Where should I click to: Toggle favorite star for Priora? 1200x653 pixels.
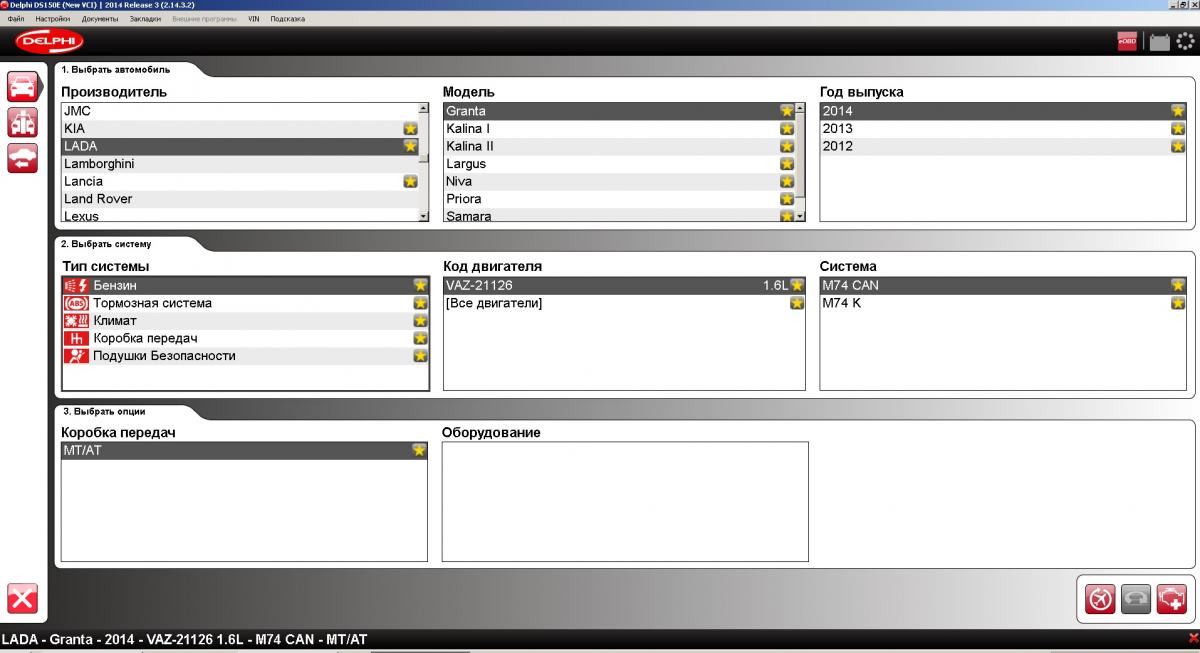coord(787,199)
